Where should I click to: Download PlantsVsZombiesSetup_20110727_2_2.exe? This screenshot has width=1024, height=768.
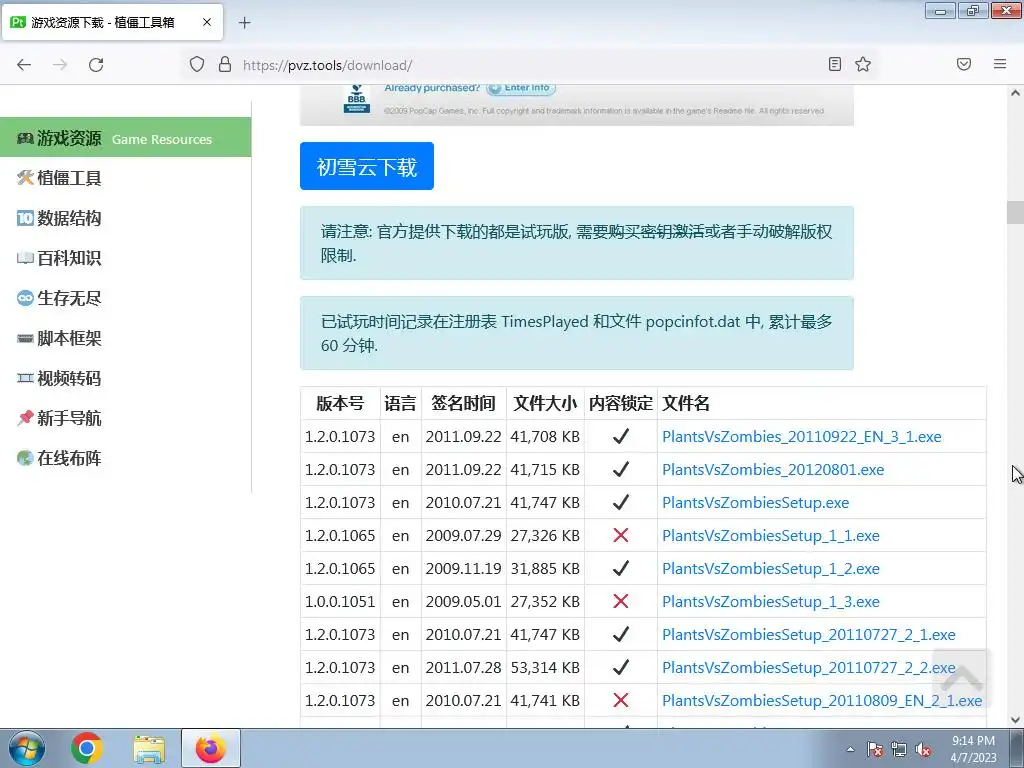pos(808,667)
